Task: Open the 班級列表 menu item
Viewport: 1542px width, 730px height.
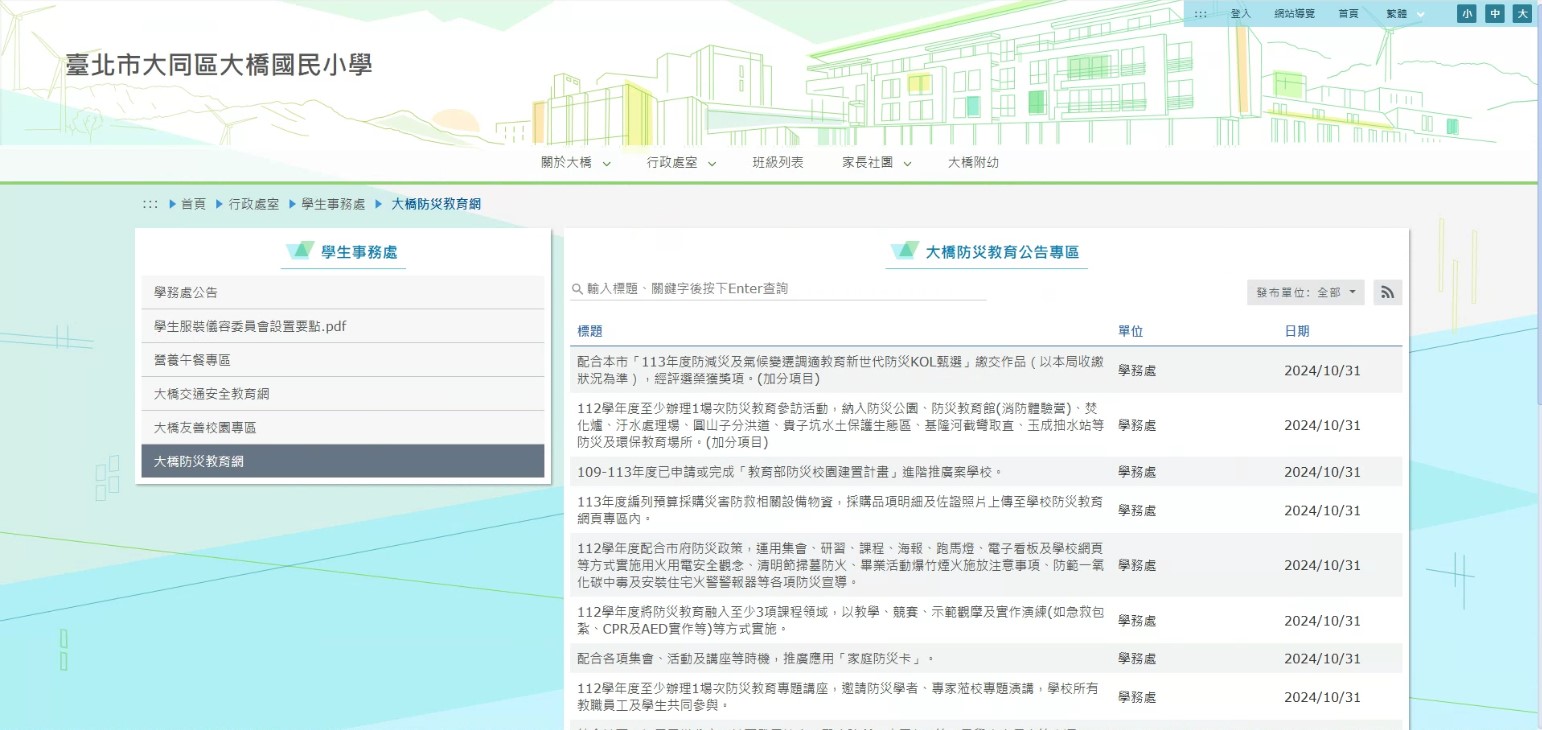Action: [778, 163]
